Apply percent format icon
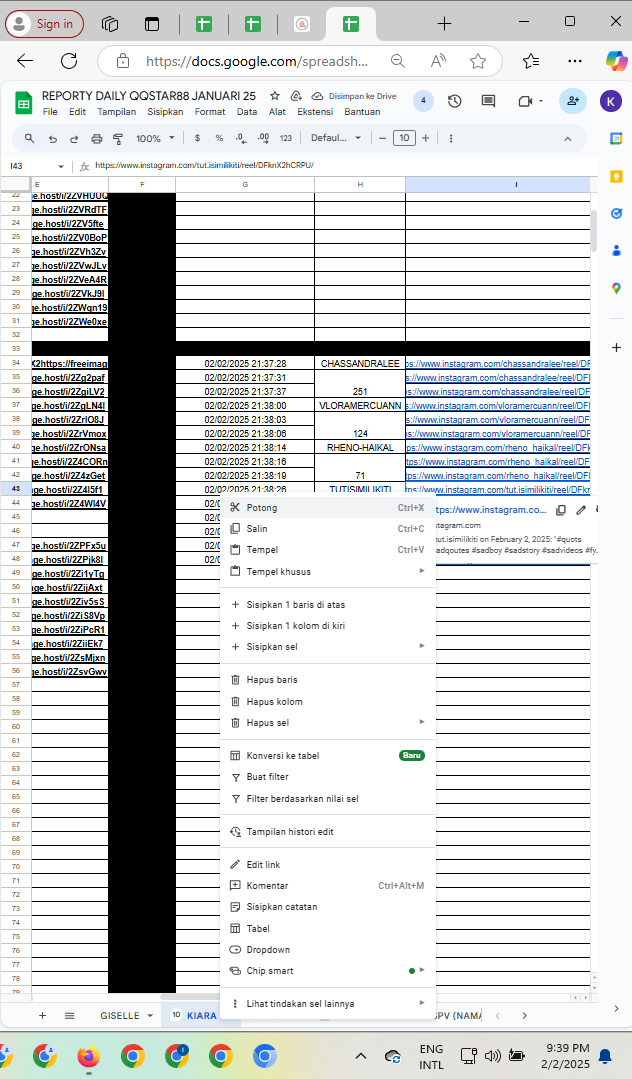The width and height of the screenshot is (632, 1079). (x=219, y=138)
